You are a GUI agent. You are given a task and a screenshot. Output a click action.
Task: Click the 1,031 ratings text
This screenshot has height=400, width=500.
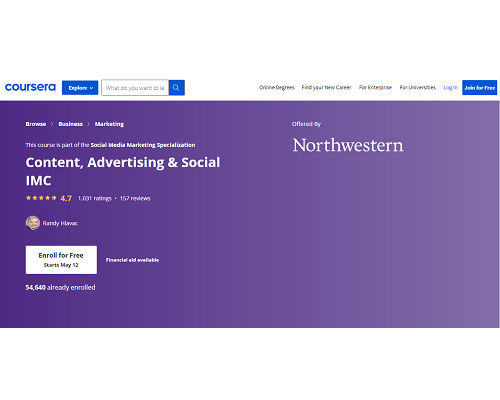(95, 198)
